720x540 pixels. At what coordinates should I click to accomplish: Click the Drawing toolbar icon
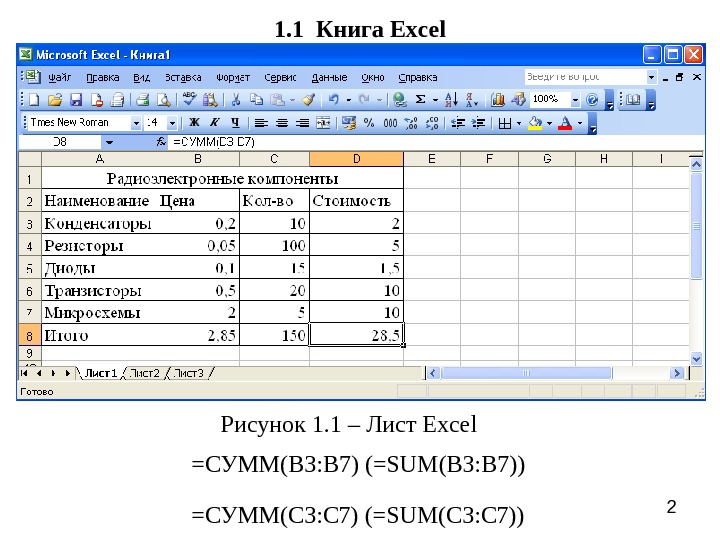click(x=518, y=100)
